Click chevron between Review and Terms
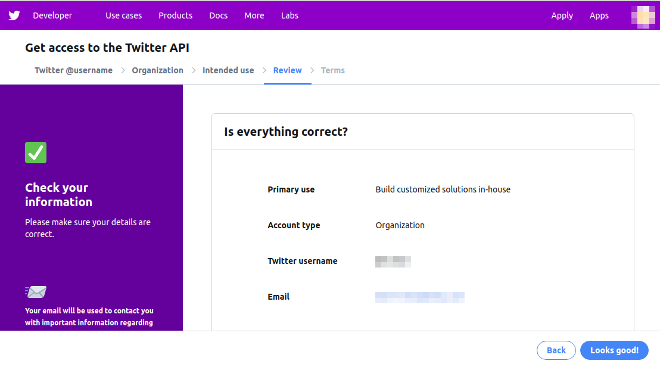 [x=312, y=70]
